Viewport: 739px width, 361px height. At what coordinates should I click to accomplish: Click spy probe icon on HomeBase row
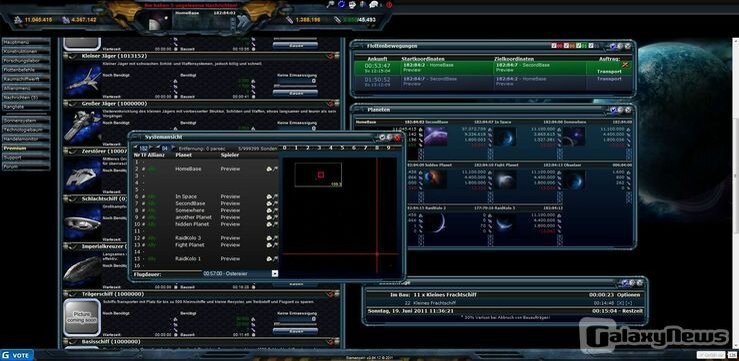pyautogui.click(x=269, y=169)
